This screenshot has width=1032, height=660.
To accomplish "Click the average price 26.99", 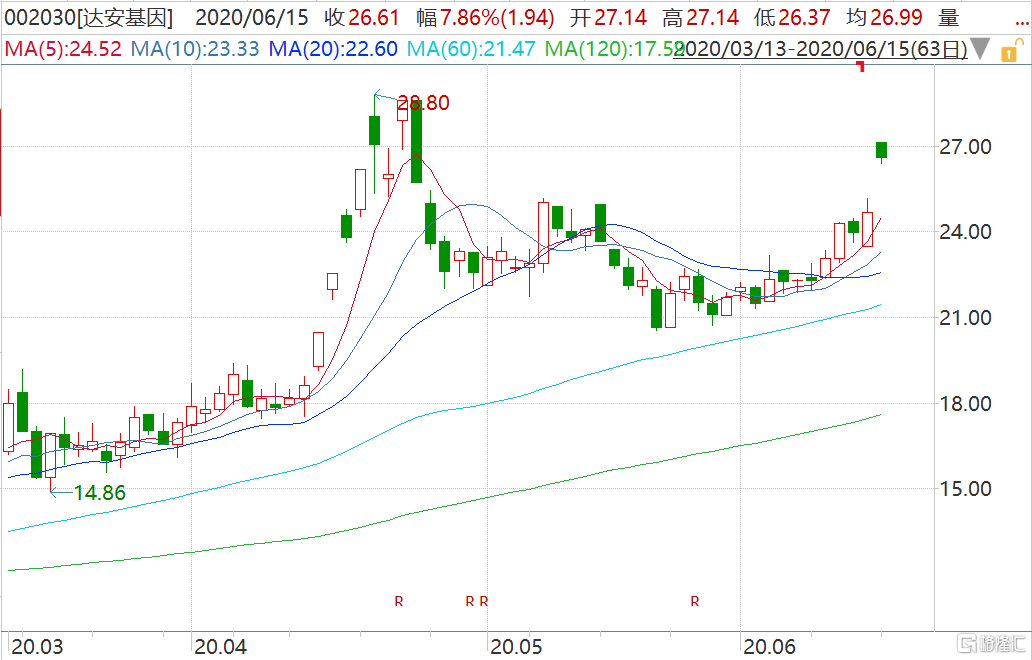I will 896,17.
